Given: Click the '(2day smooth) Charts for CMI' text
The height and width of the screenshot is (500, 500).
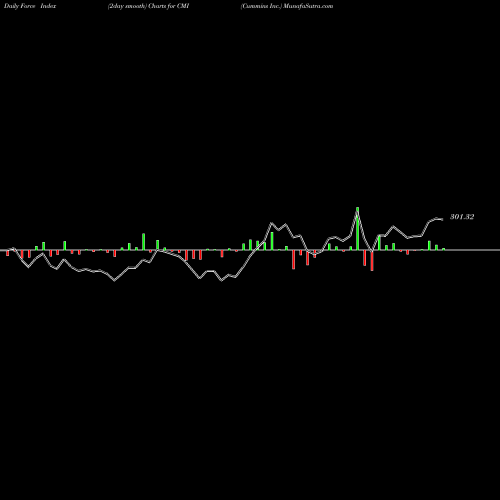Looking at the screenshot, I should point(149,6).
